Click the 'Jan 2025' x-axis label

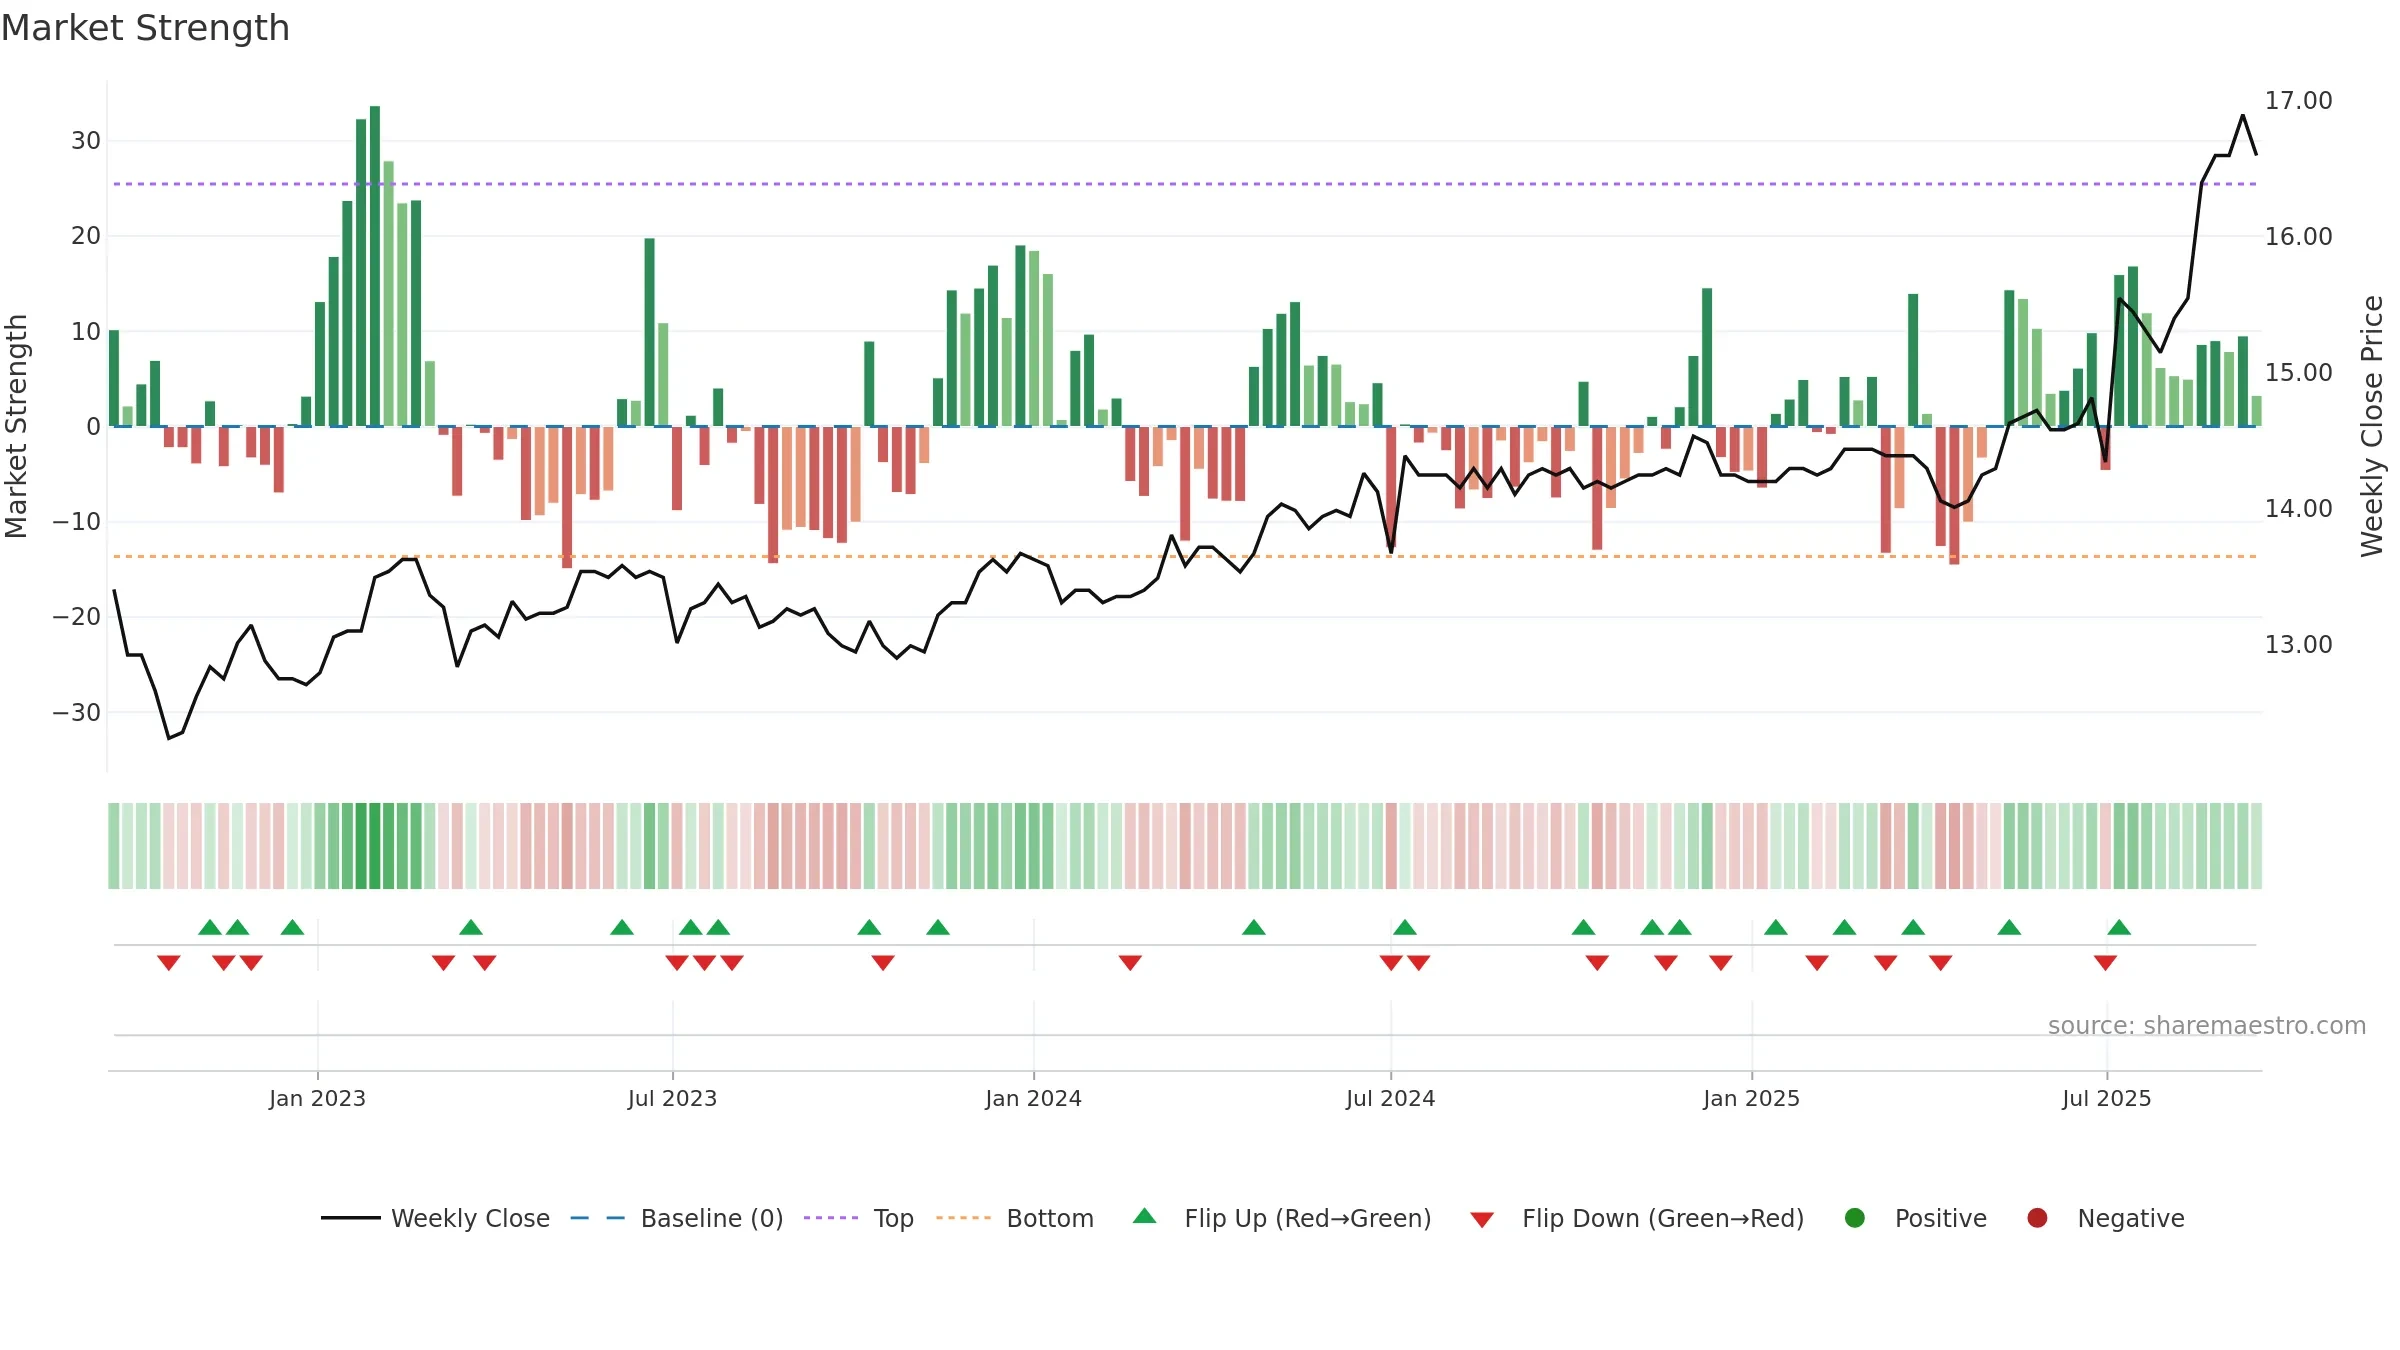coord(1751,1098)
